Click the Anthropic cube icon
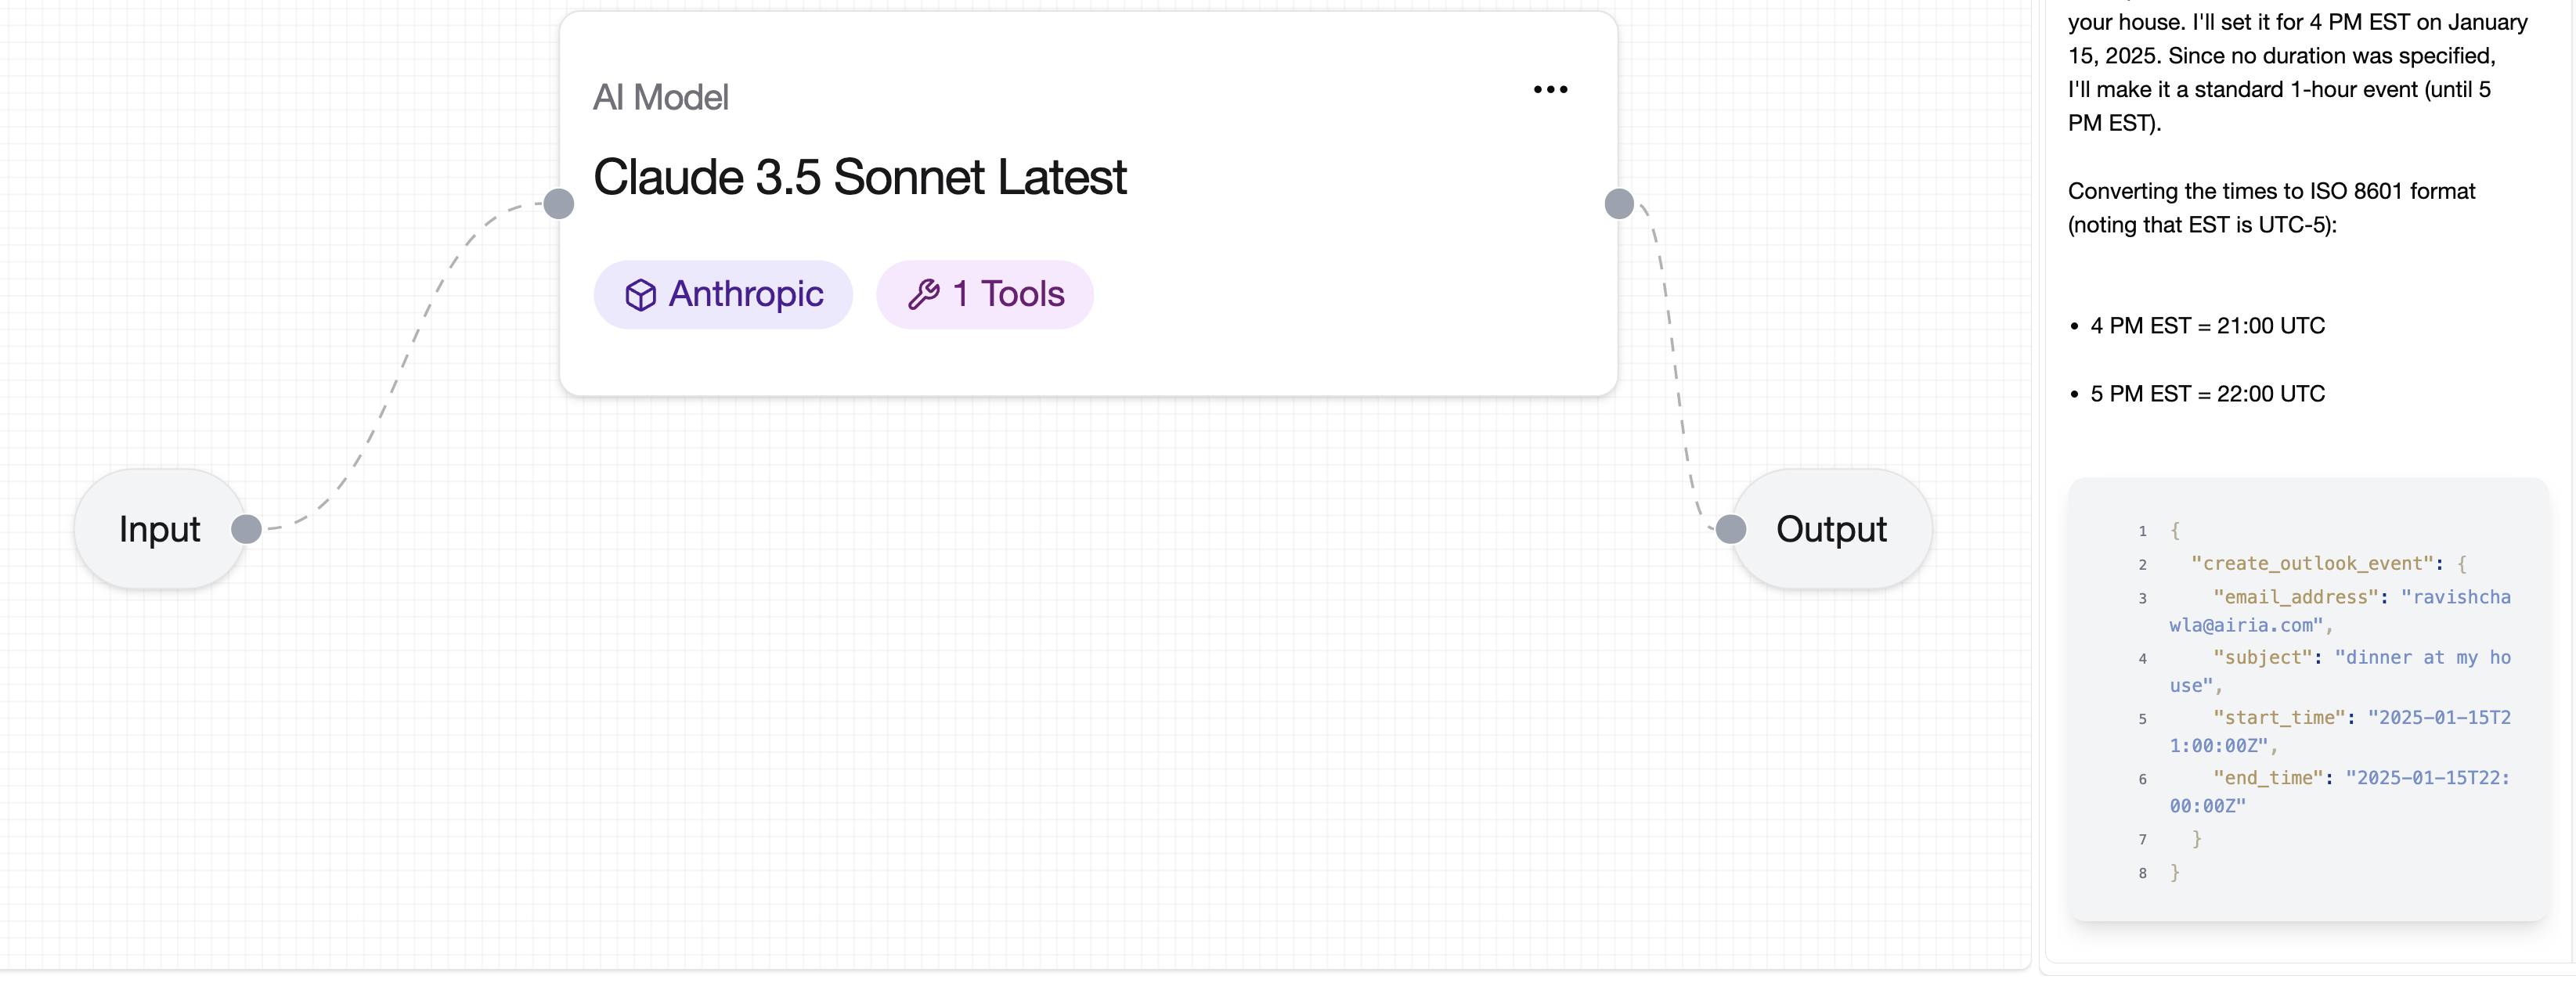This screenshot has height=983, width=2576. pos(640,295)
